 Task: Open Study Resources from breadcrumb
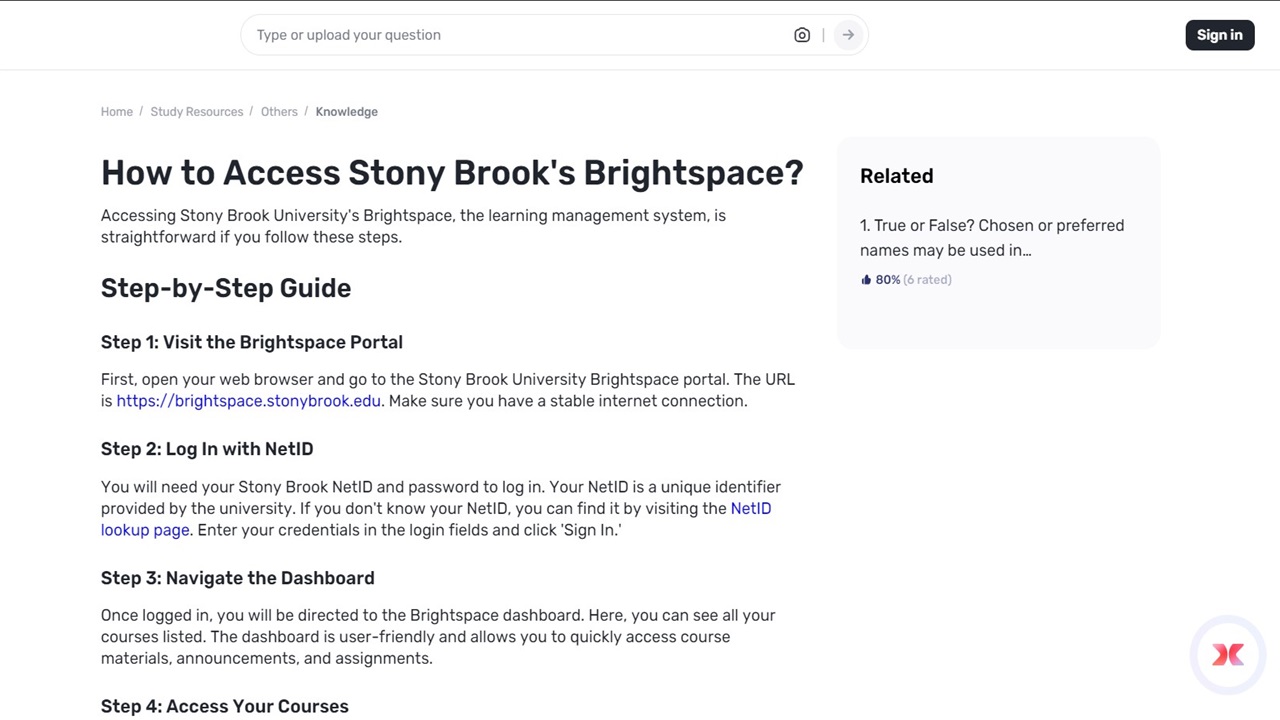196,111
